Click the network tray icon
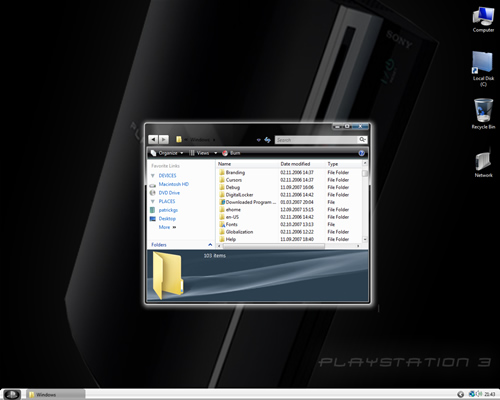 472,394
